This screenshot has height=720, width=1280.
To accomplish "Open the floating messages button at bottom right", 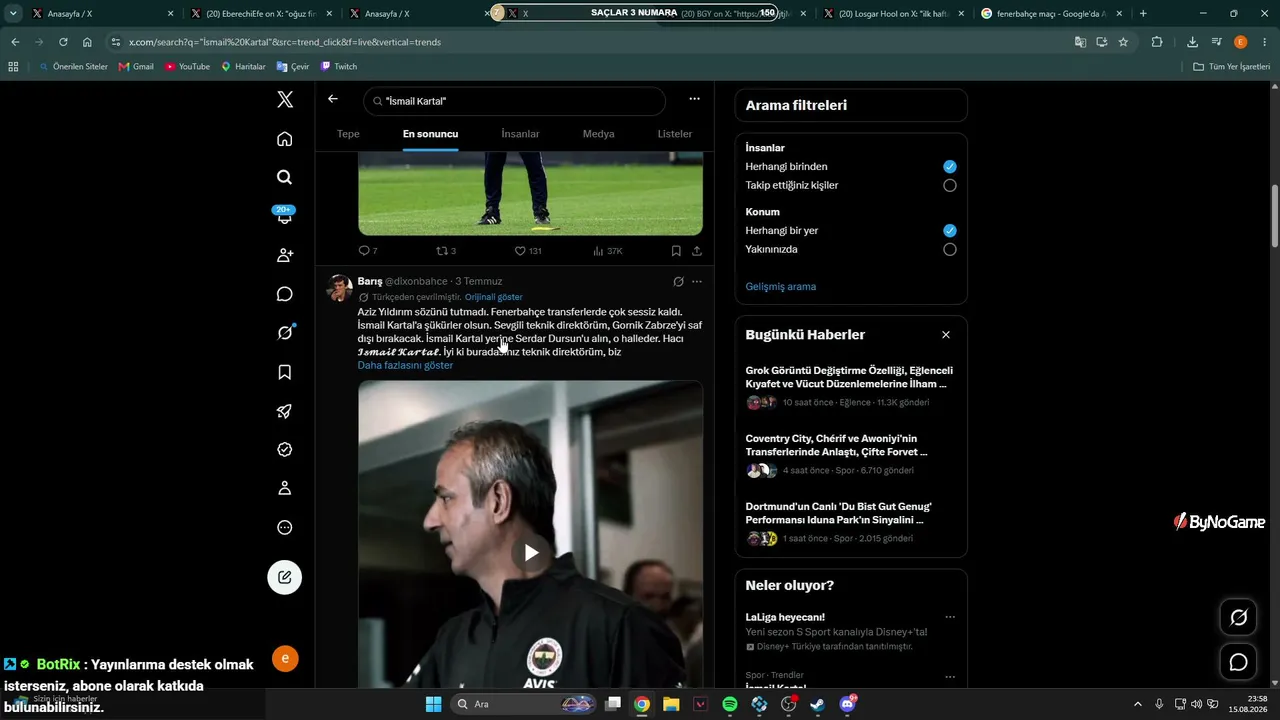I will (1238, 662).
